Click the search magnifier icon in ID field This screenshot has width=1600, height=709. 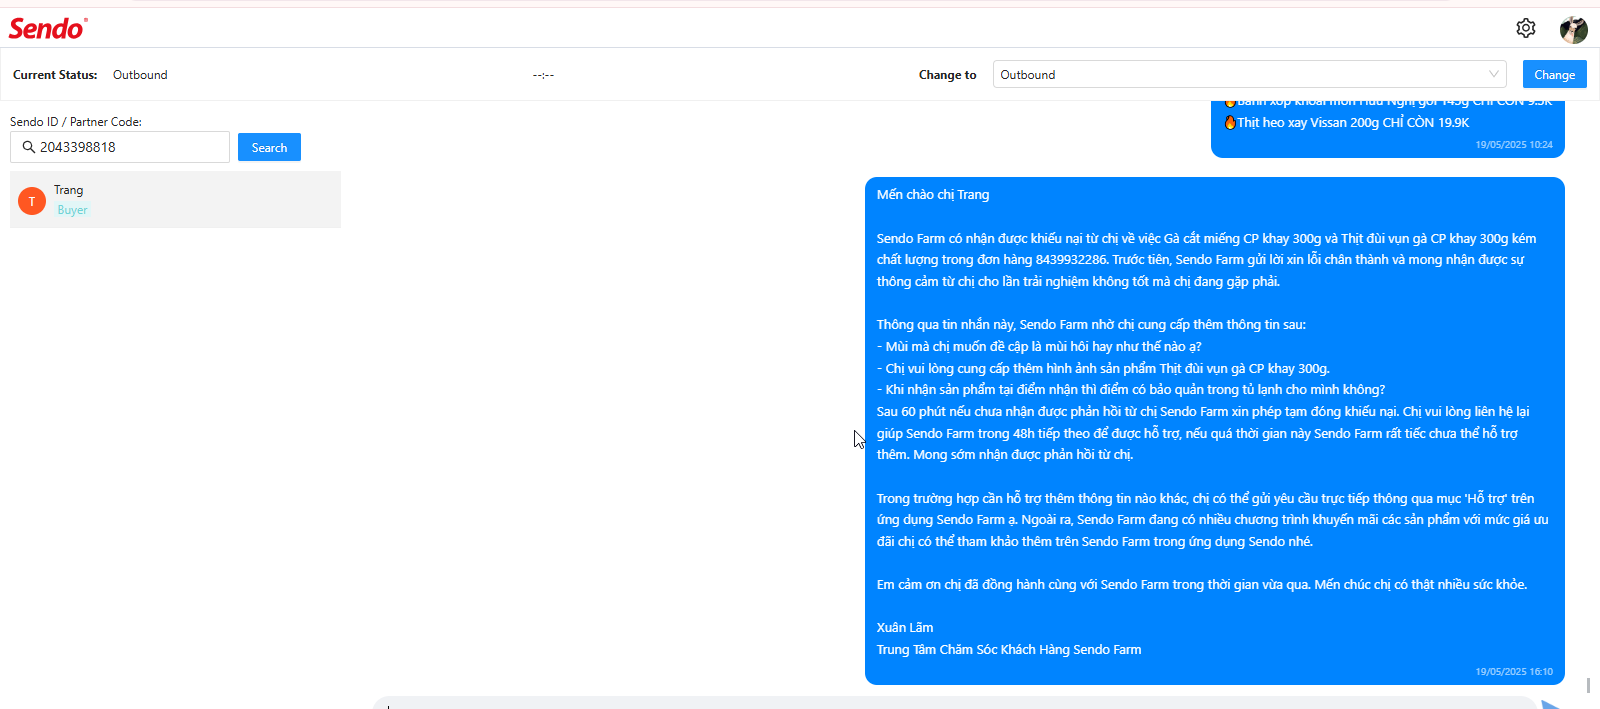(x=29, y=147)
